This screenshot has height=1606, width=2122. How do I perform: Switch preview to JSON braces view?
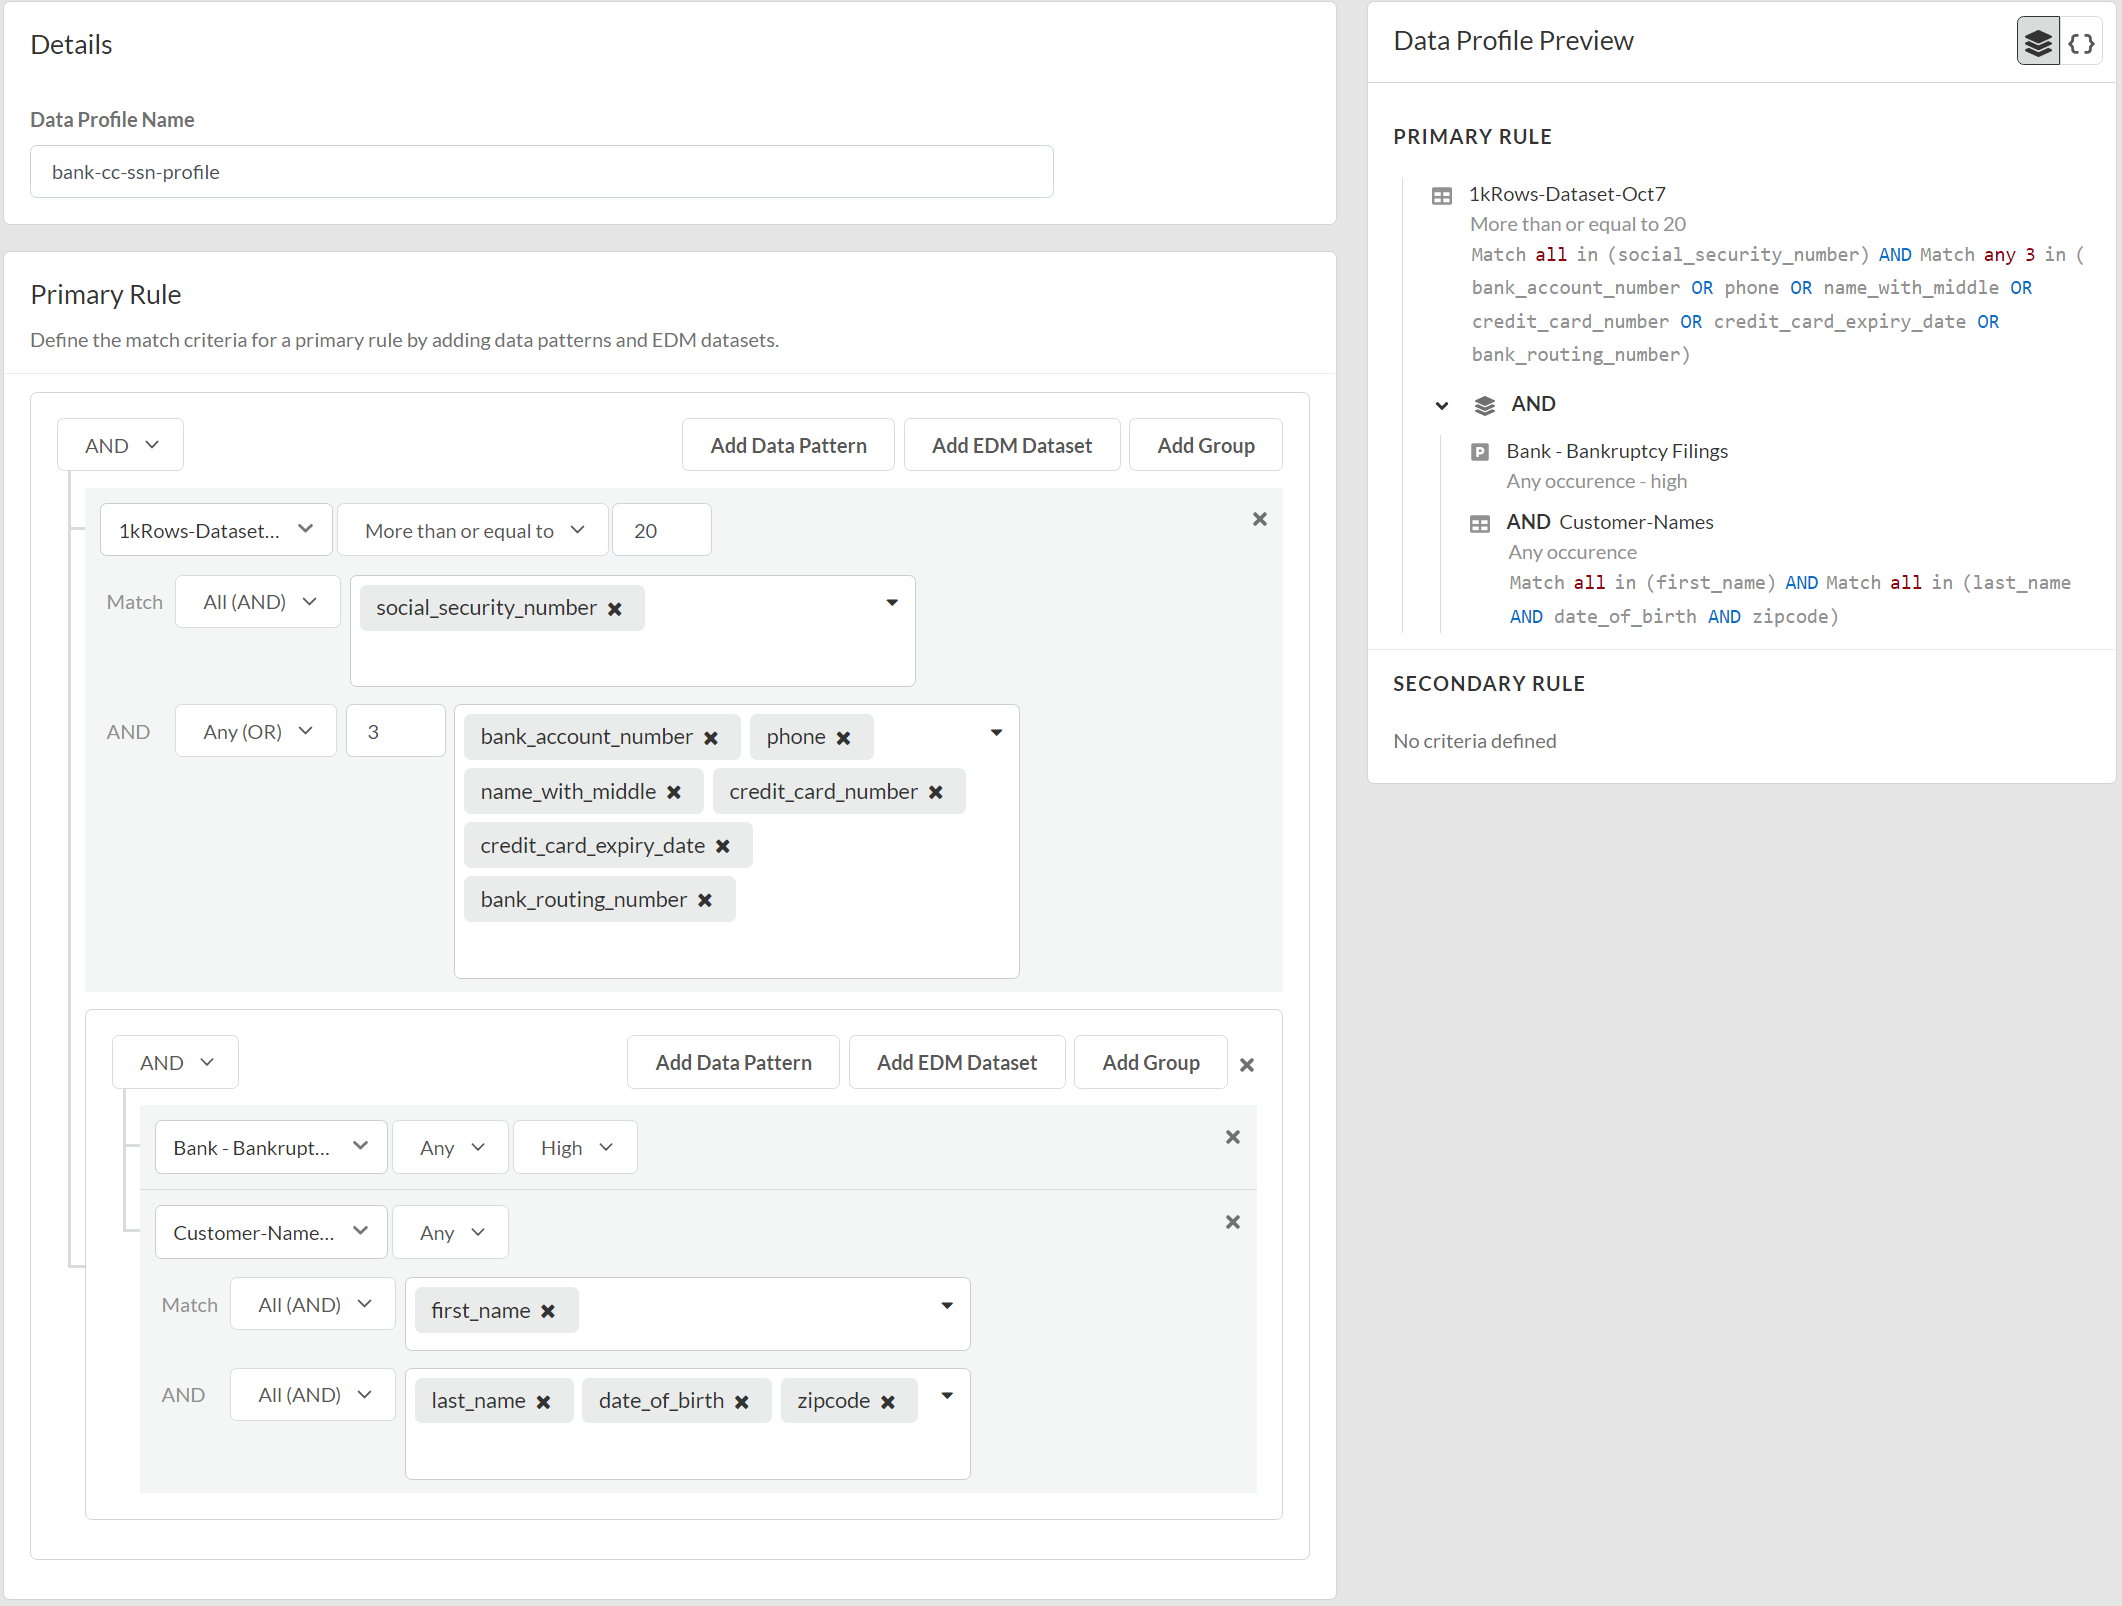point(2081,42)
